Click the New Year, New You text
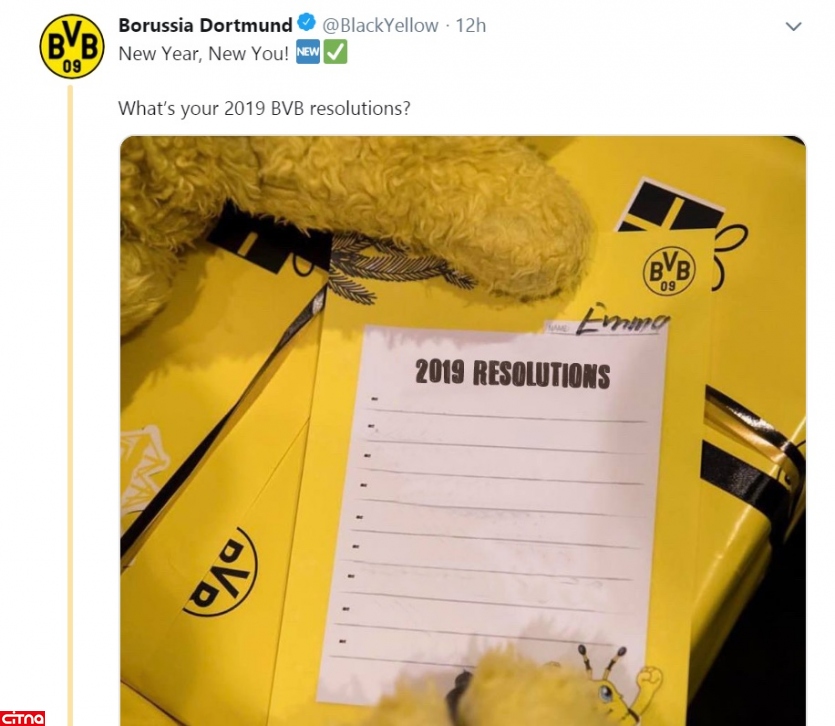835x726 pixels. point(203,53)
